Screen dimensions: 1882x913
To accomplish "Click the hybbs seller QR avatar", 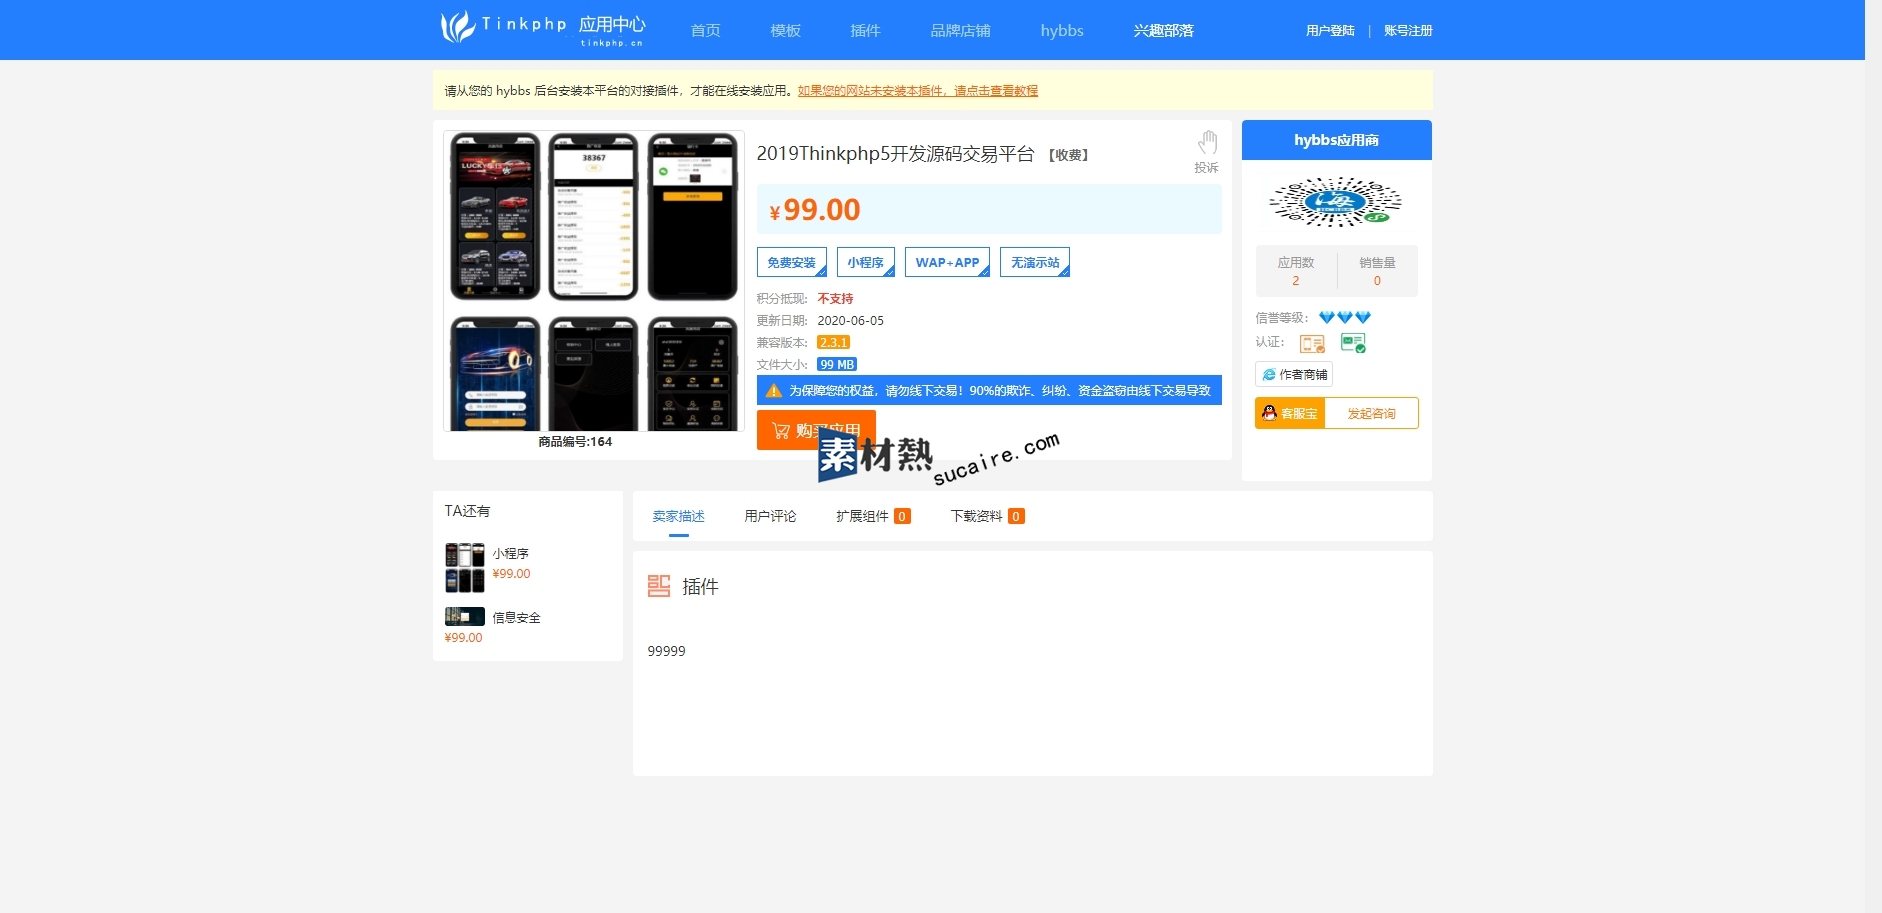I will [1336, 202].
